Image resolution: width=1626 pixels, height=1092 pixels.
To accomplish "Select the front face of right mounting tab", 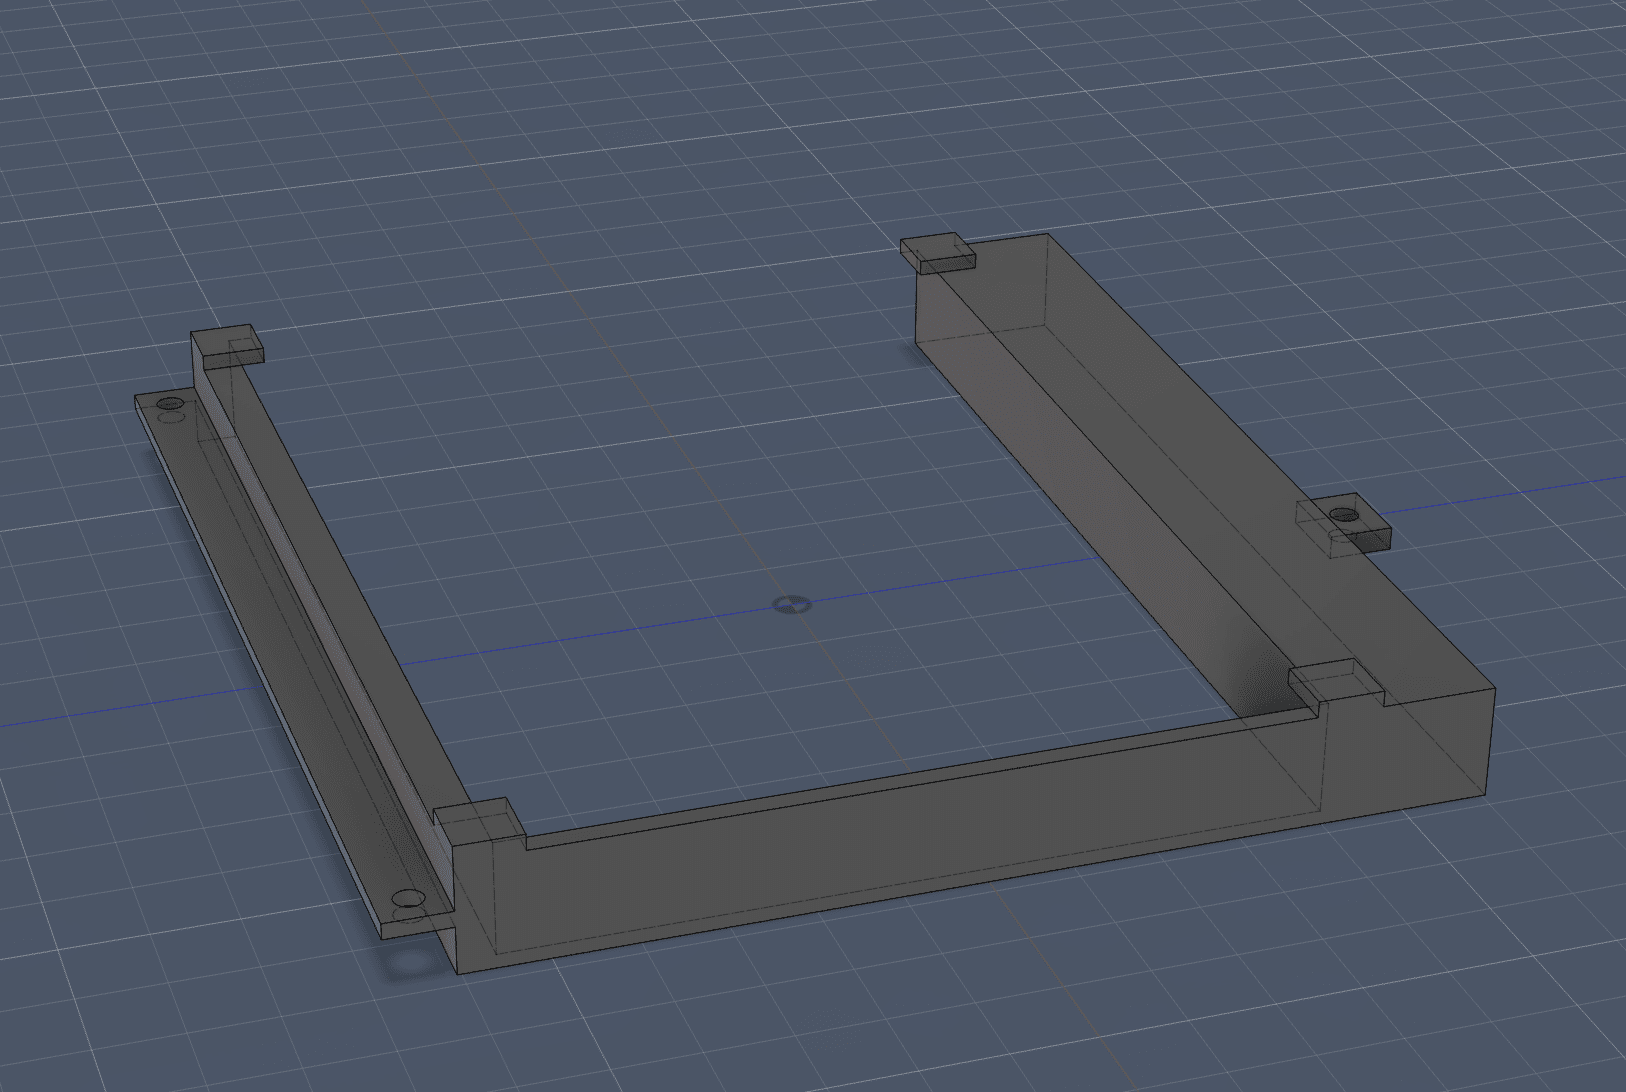I will 1363,542.
